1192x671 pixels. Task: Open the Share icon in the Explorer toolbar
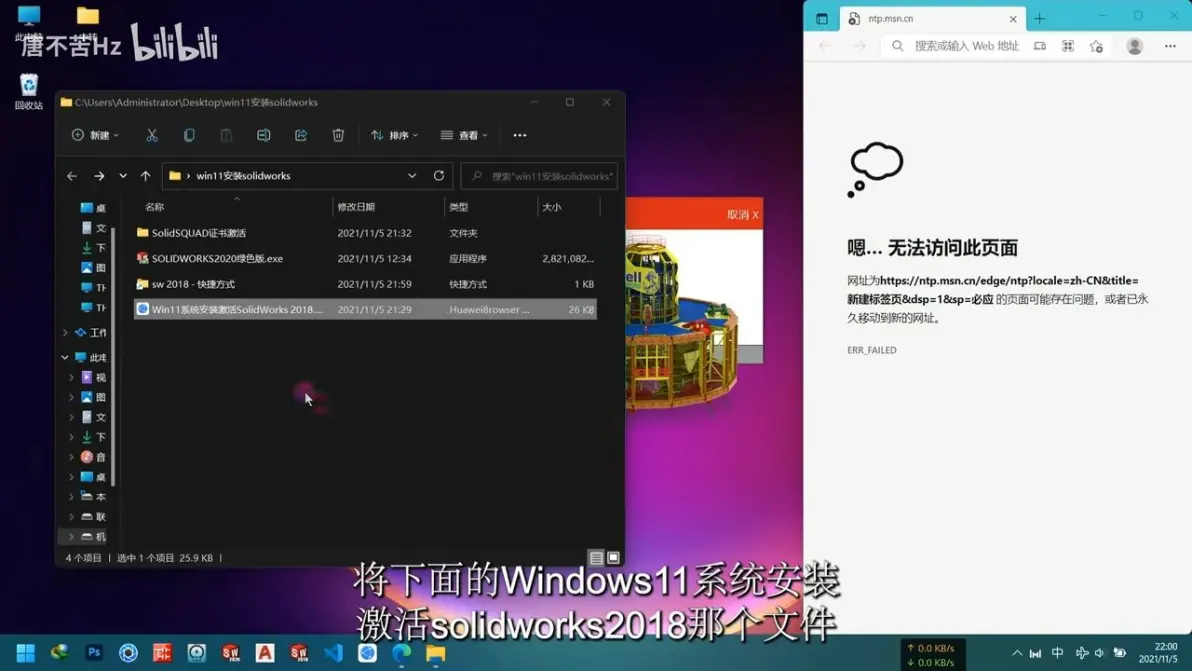302,135
